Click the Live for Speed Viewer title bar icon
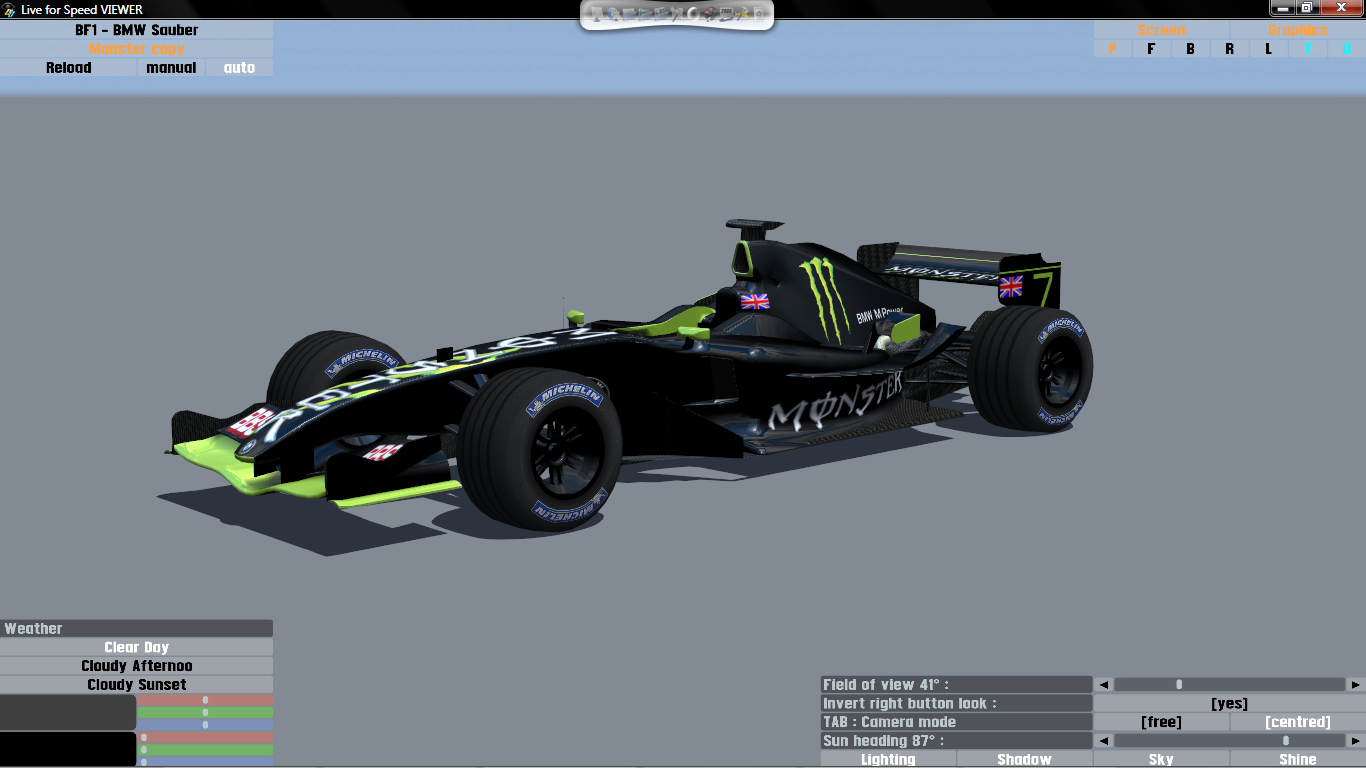 pos(9,9)
